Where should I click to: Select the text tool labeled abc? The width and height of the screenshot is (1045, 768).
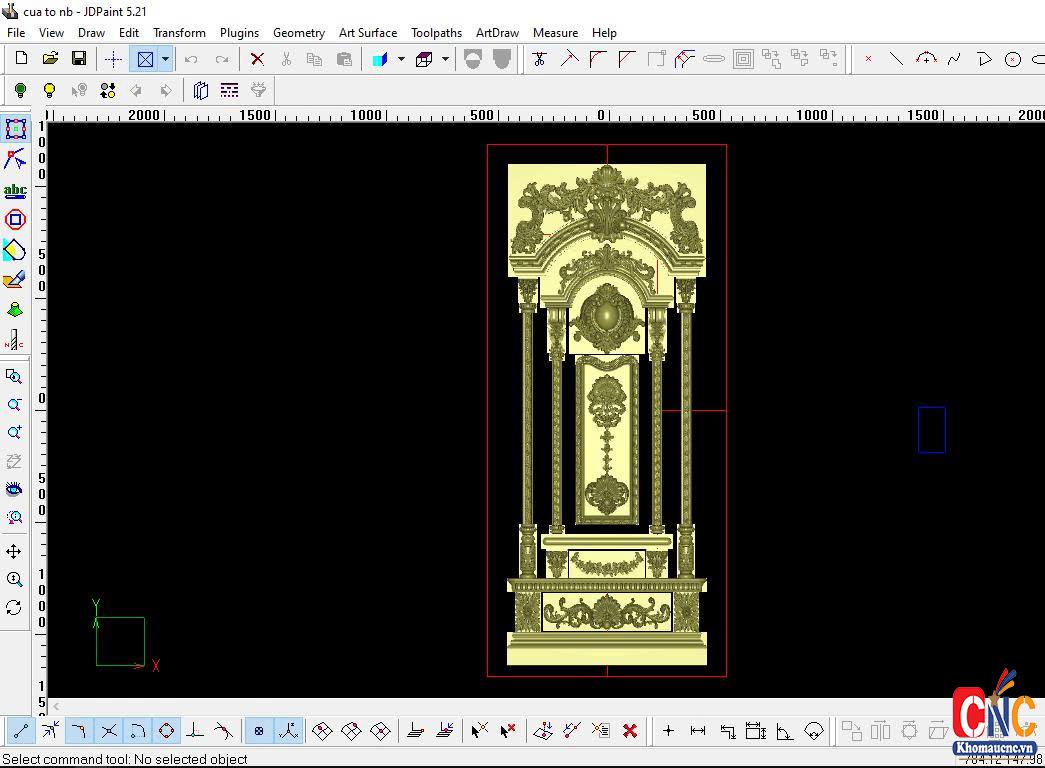coord(15,190)
